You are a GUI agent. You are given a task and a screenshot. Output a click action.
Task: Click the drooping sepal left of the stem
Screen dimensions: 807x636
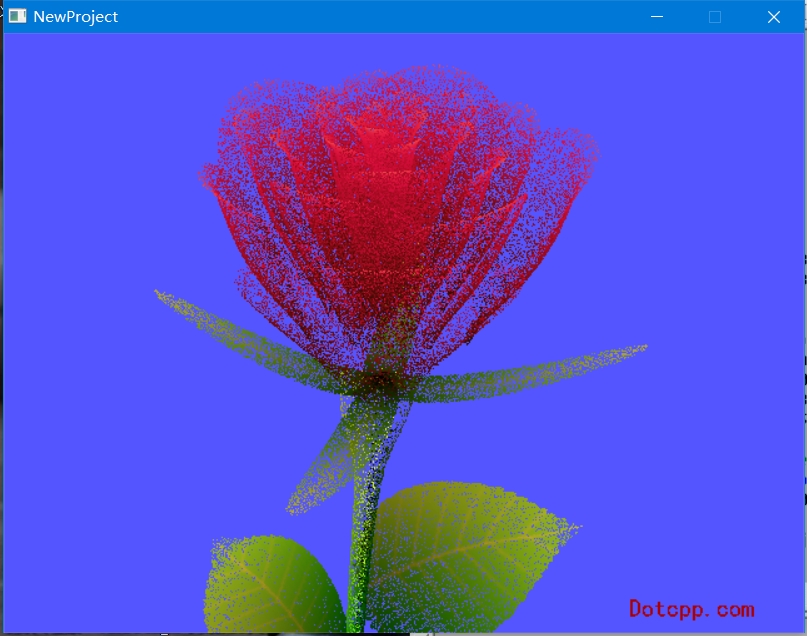point(320,470)
